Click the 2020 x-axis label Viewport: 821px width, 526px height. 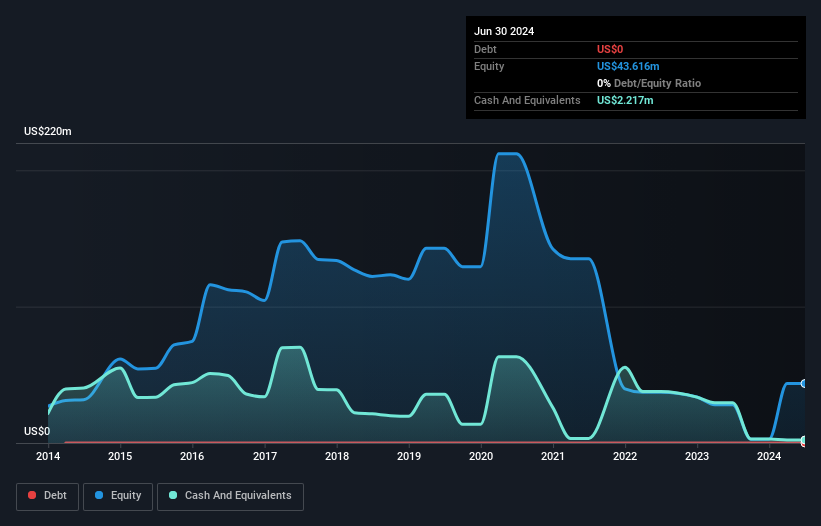[x=481, y=457]
